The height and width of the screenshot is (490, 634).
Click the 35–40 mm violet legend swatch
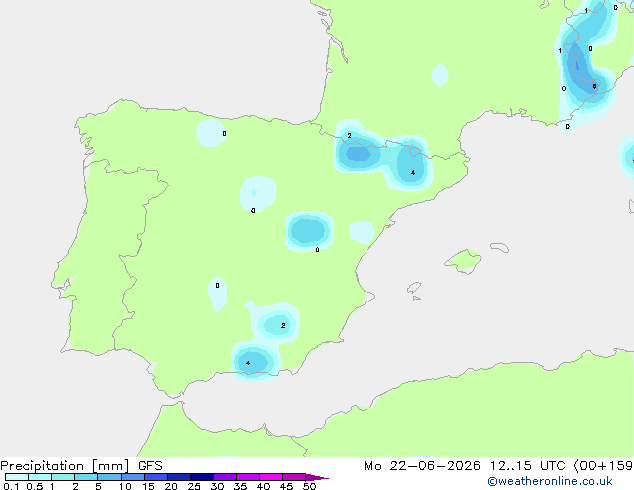click(247, 477)
